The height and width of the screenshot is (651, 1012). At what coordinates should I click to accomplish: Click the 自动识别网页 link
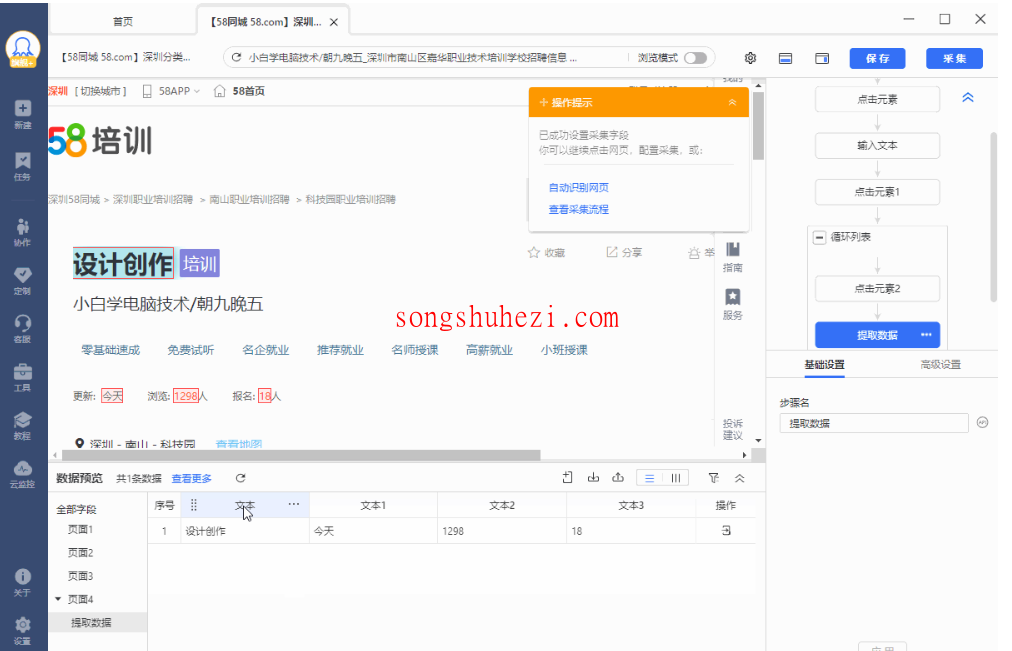[x=578, y=187]
